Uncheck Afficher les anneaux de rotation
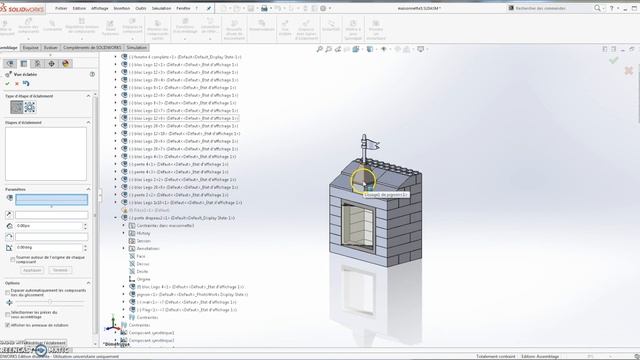 [7, 325]
